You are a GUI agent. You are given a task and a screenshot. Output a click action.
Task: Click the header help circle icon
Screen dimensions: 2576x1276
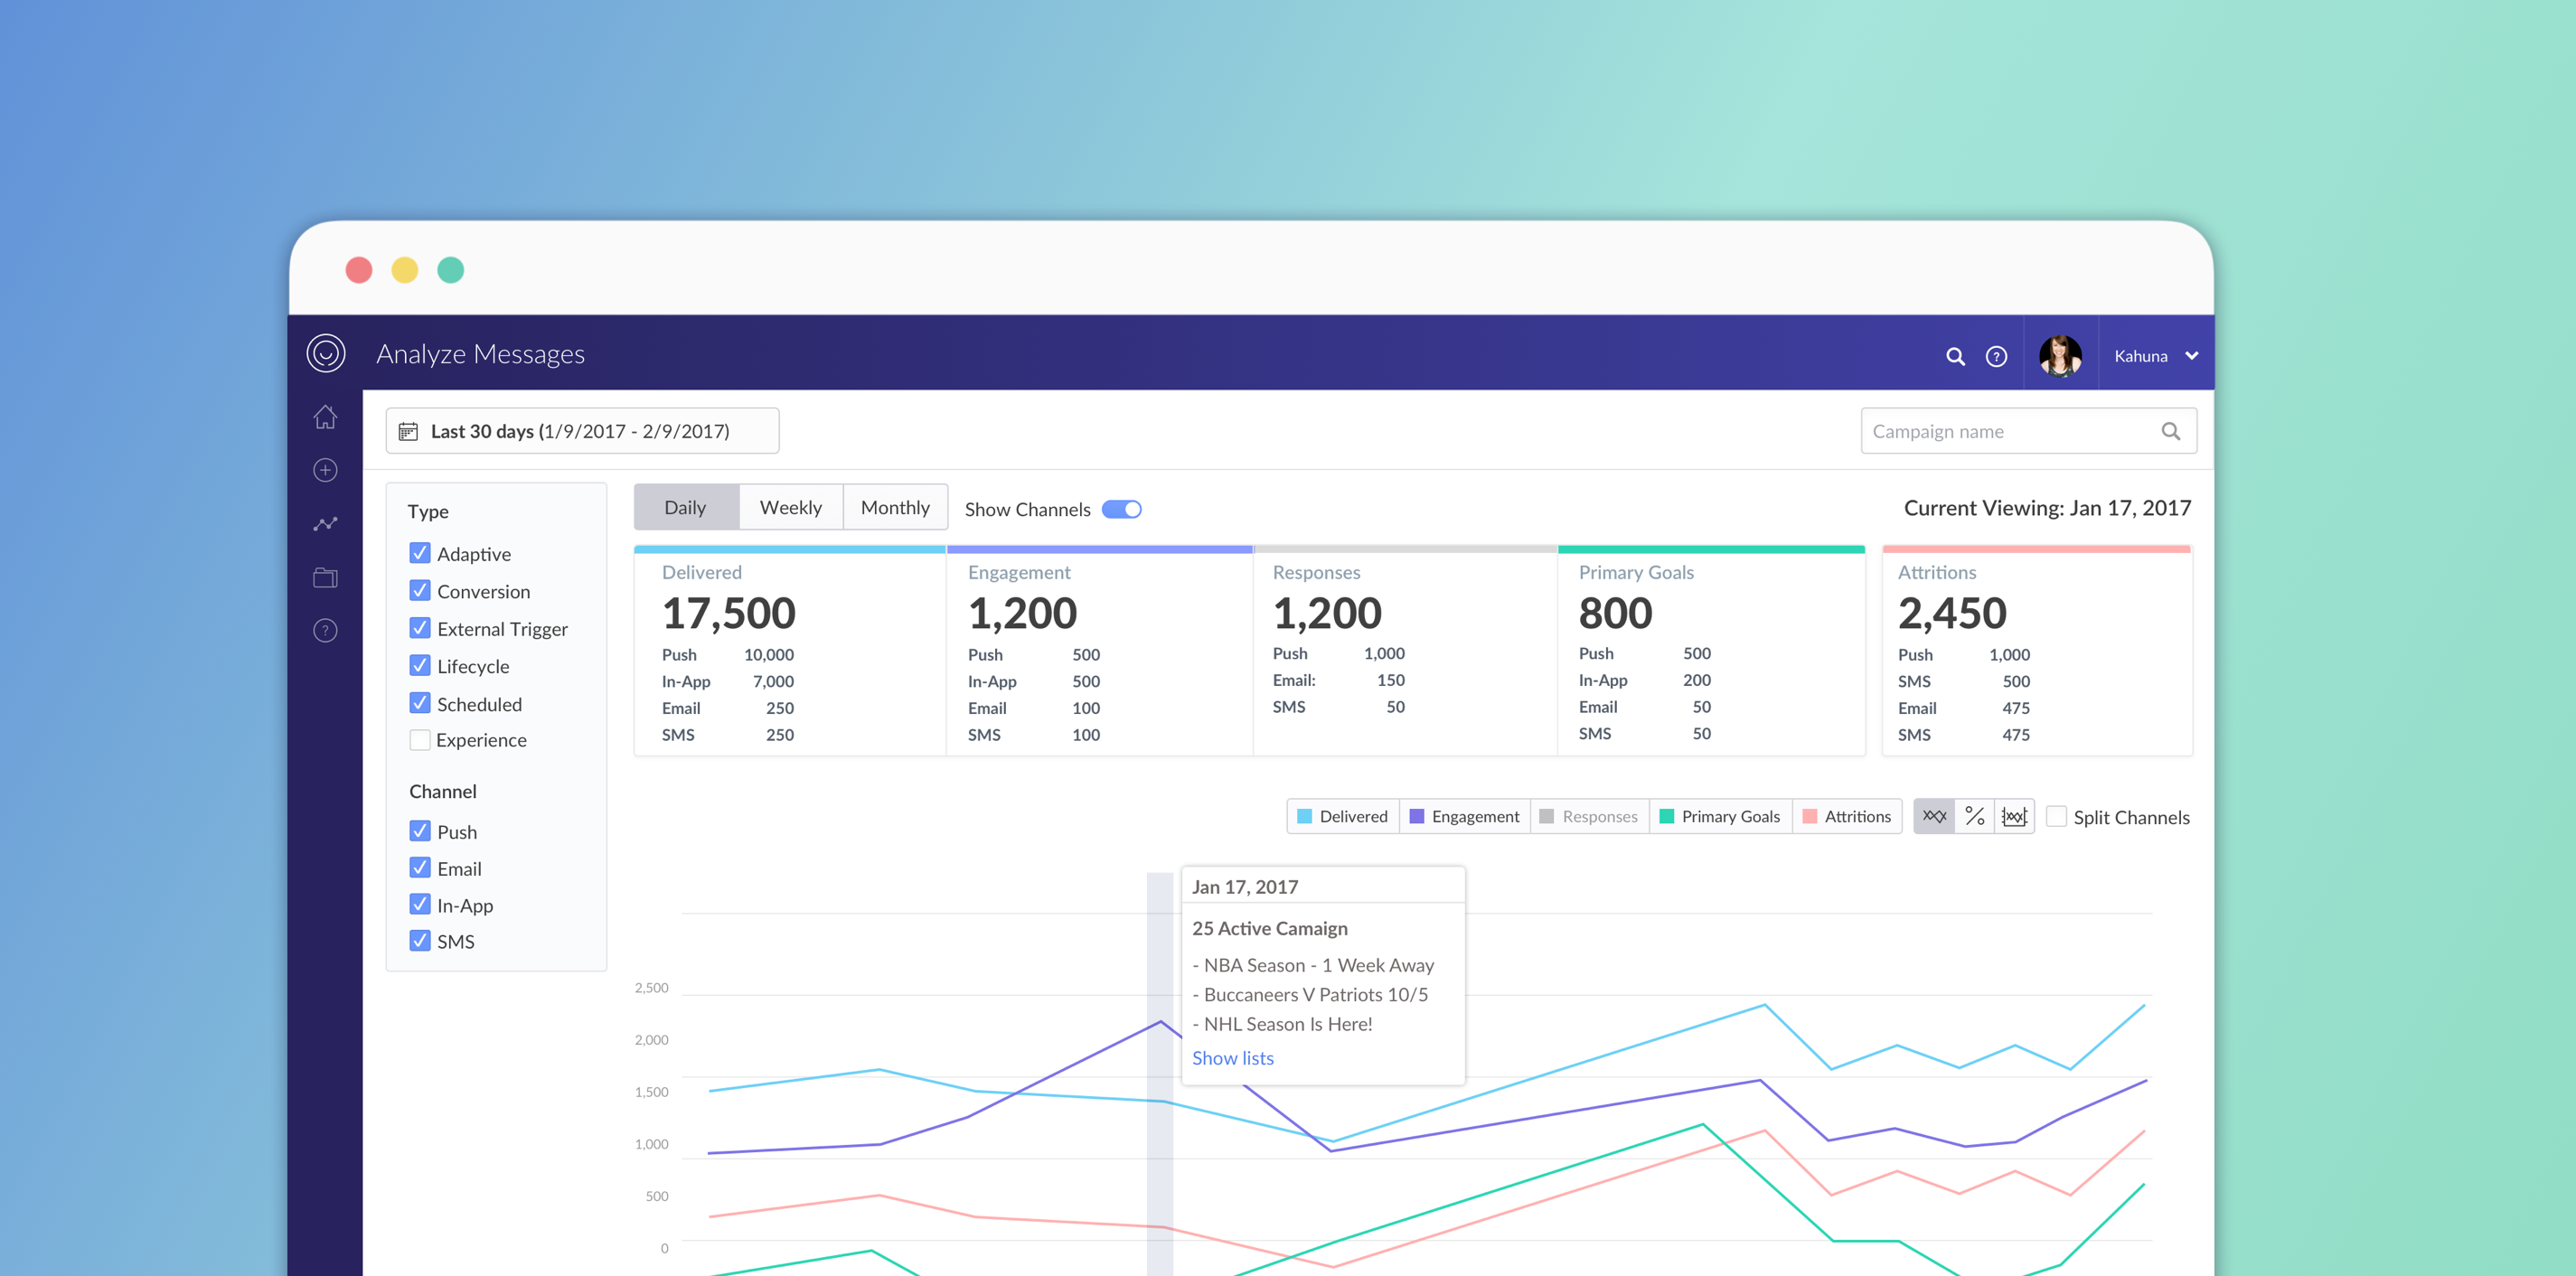(1996, 356)
